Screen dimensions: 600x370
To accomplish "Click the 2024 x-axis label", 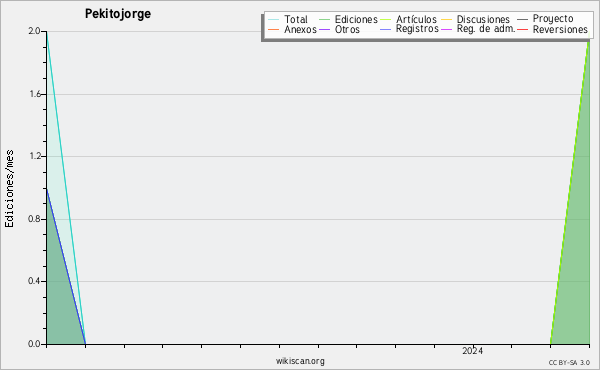I will click(472, 351).
